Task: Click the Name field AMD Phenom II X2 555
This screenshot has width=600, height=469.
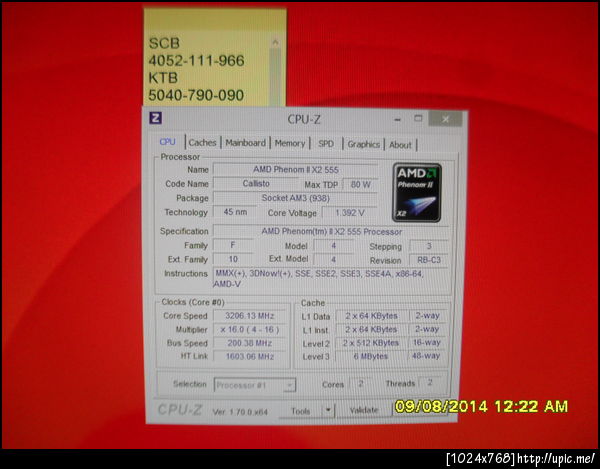Action: 295,169
